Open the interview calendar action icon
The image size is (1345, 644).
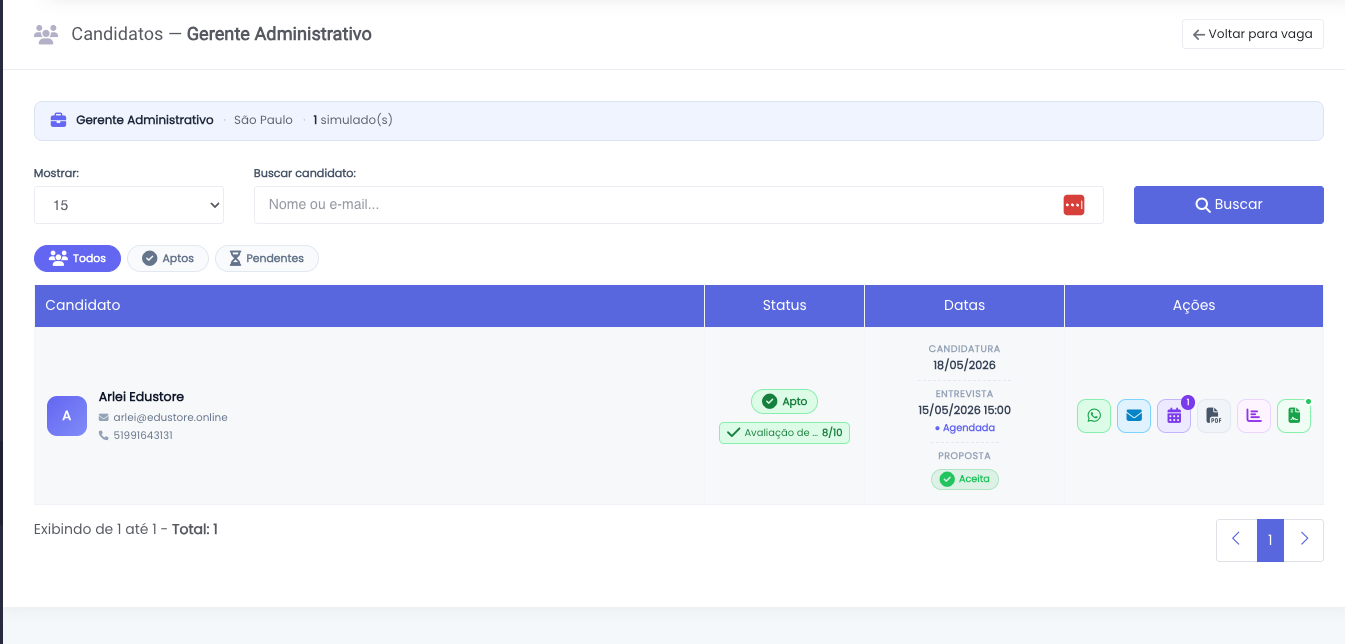[1174, 416]
